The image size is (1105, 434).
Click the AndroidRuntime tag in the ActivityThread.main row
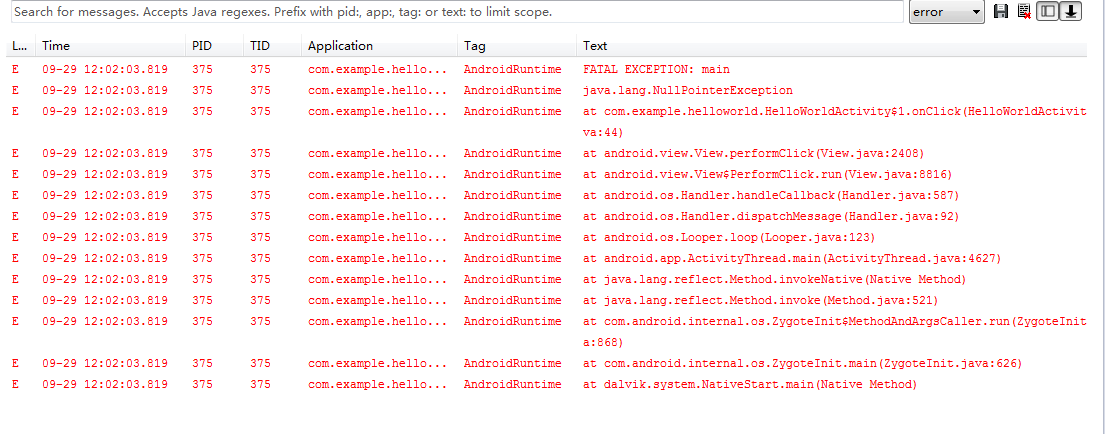click(x=512, y=259)
